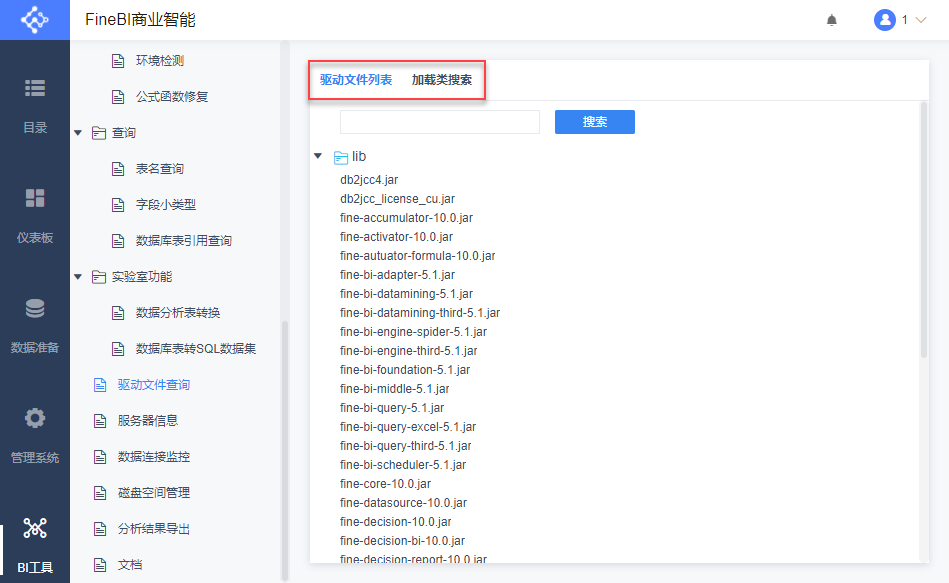Viewport: 949px width, 583px height.
Task: Open 数据连接监控 menu item
Action: (154, 457)
